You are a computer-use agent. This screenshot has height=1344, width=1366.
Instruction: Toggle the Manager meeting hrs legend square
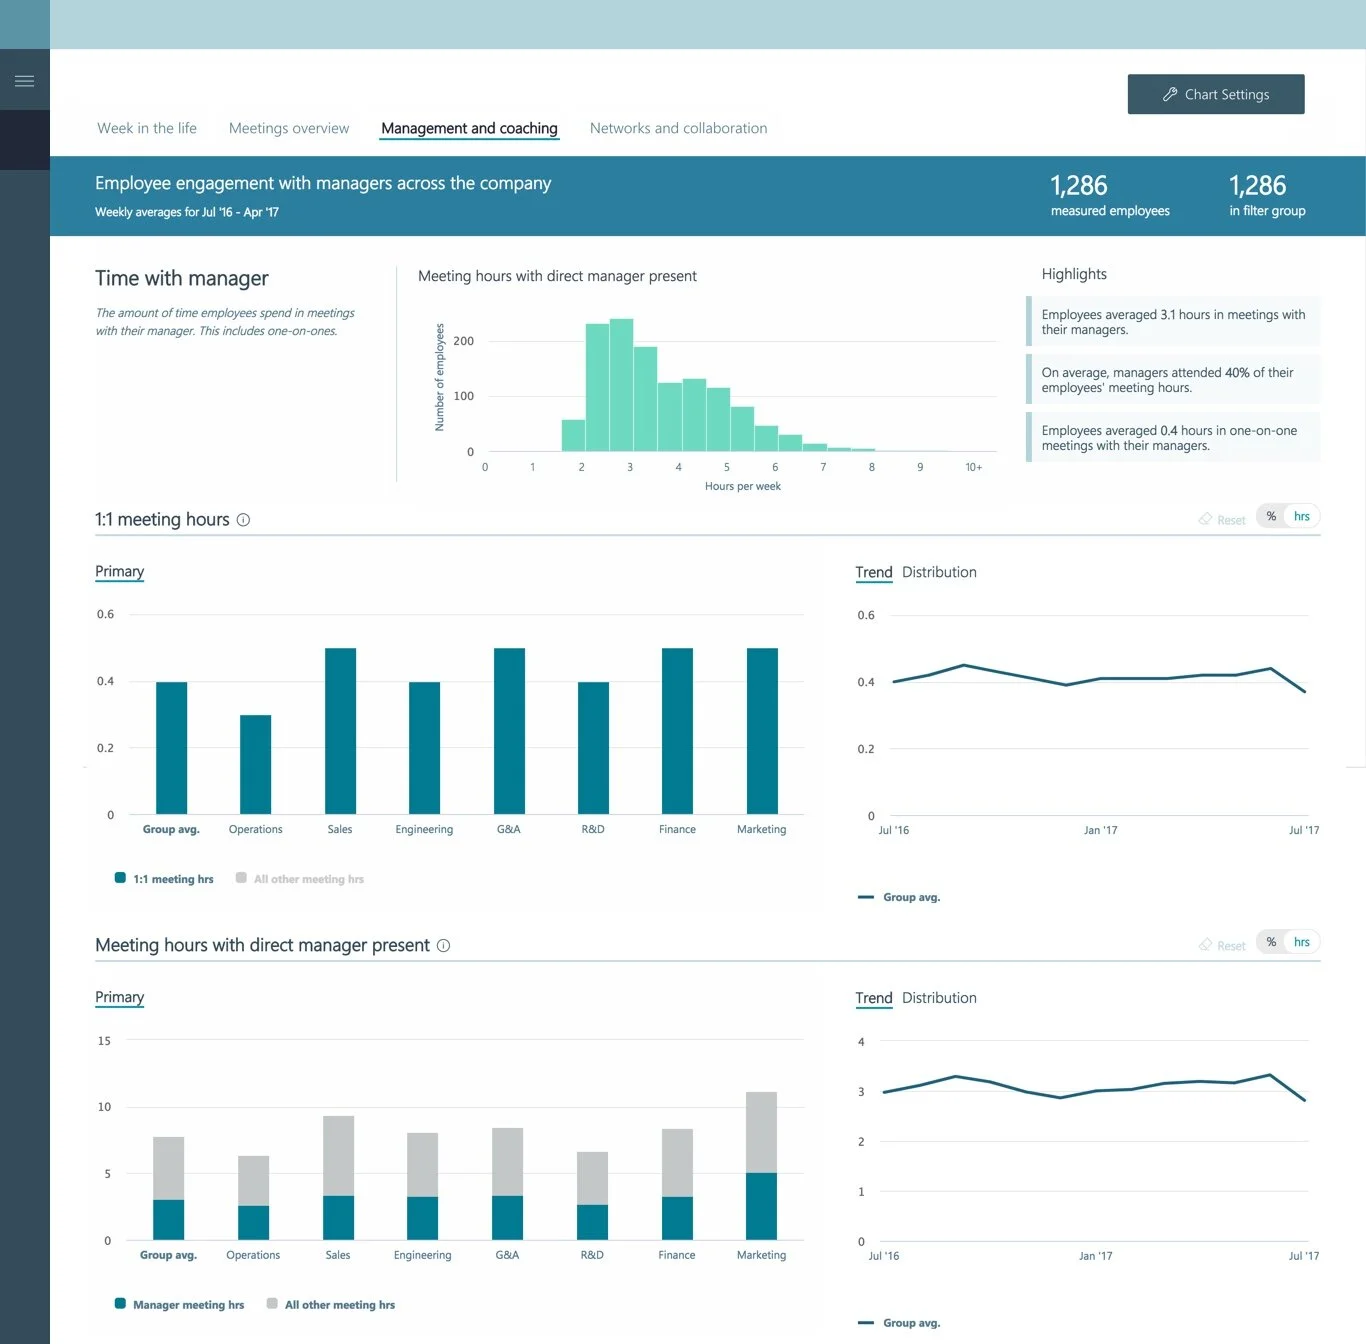point(119,1304)
